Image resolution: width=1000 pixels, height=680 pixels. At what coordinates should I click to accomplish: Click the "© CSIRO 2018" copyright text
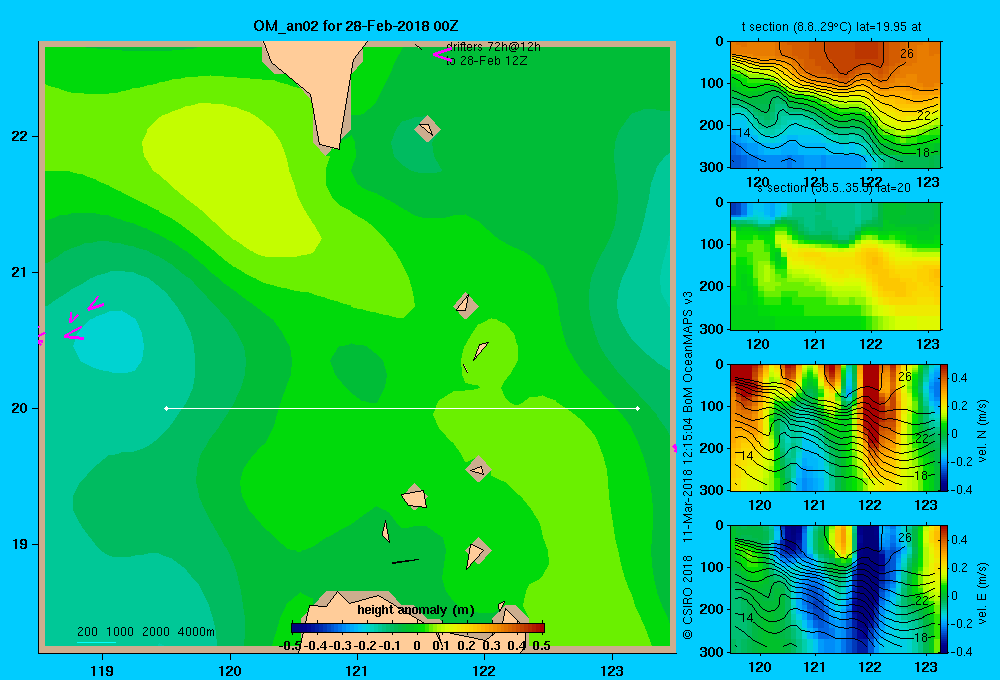point(688,596)
